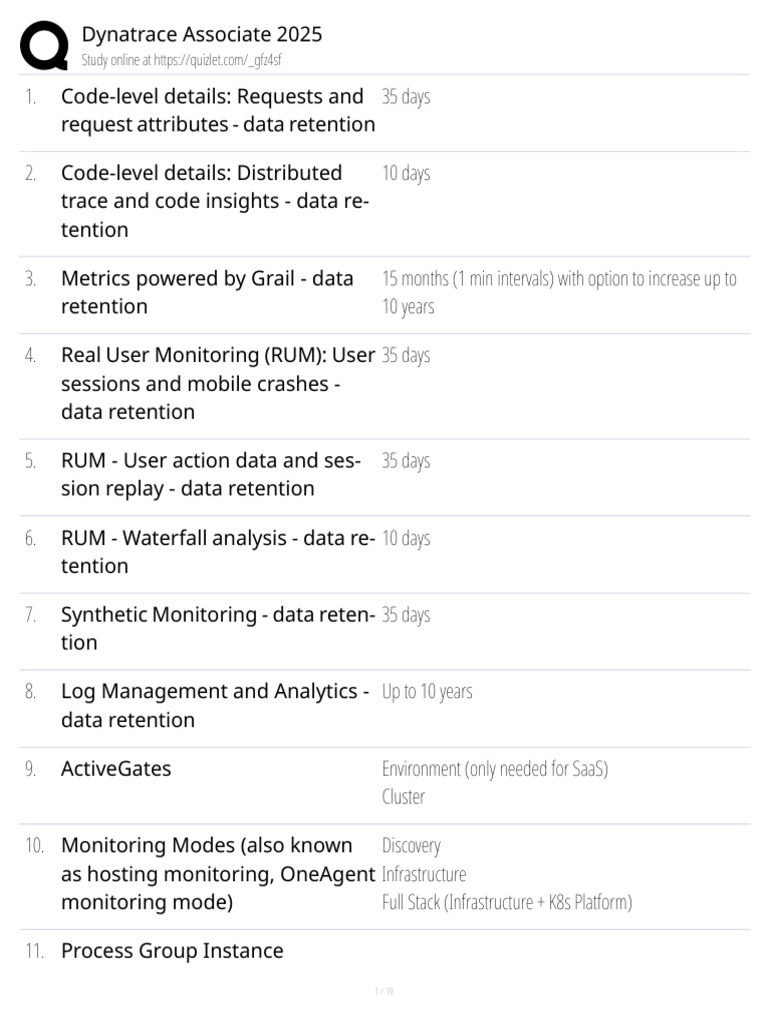Click the Metrics powered by Grail term

(x=207, y=292)
